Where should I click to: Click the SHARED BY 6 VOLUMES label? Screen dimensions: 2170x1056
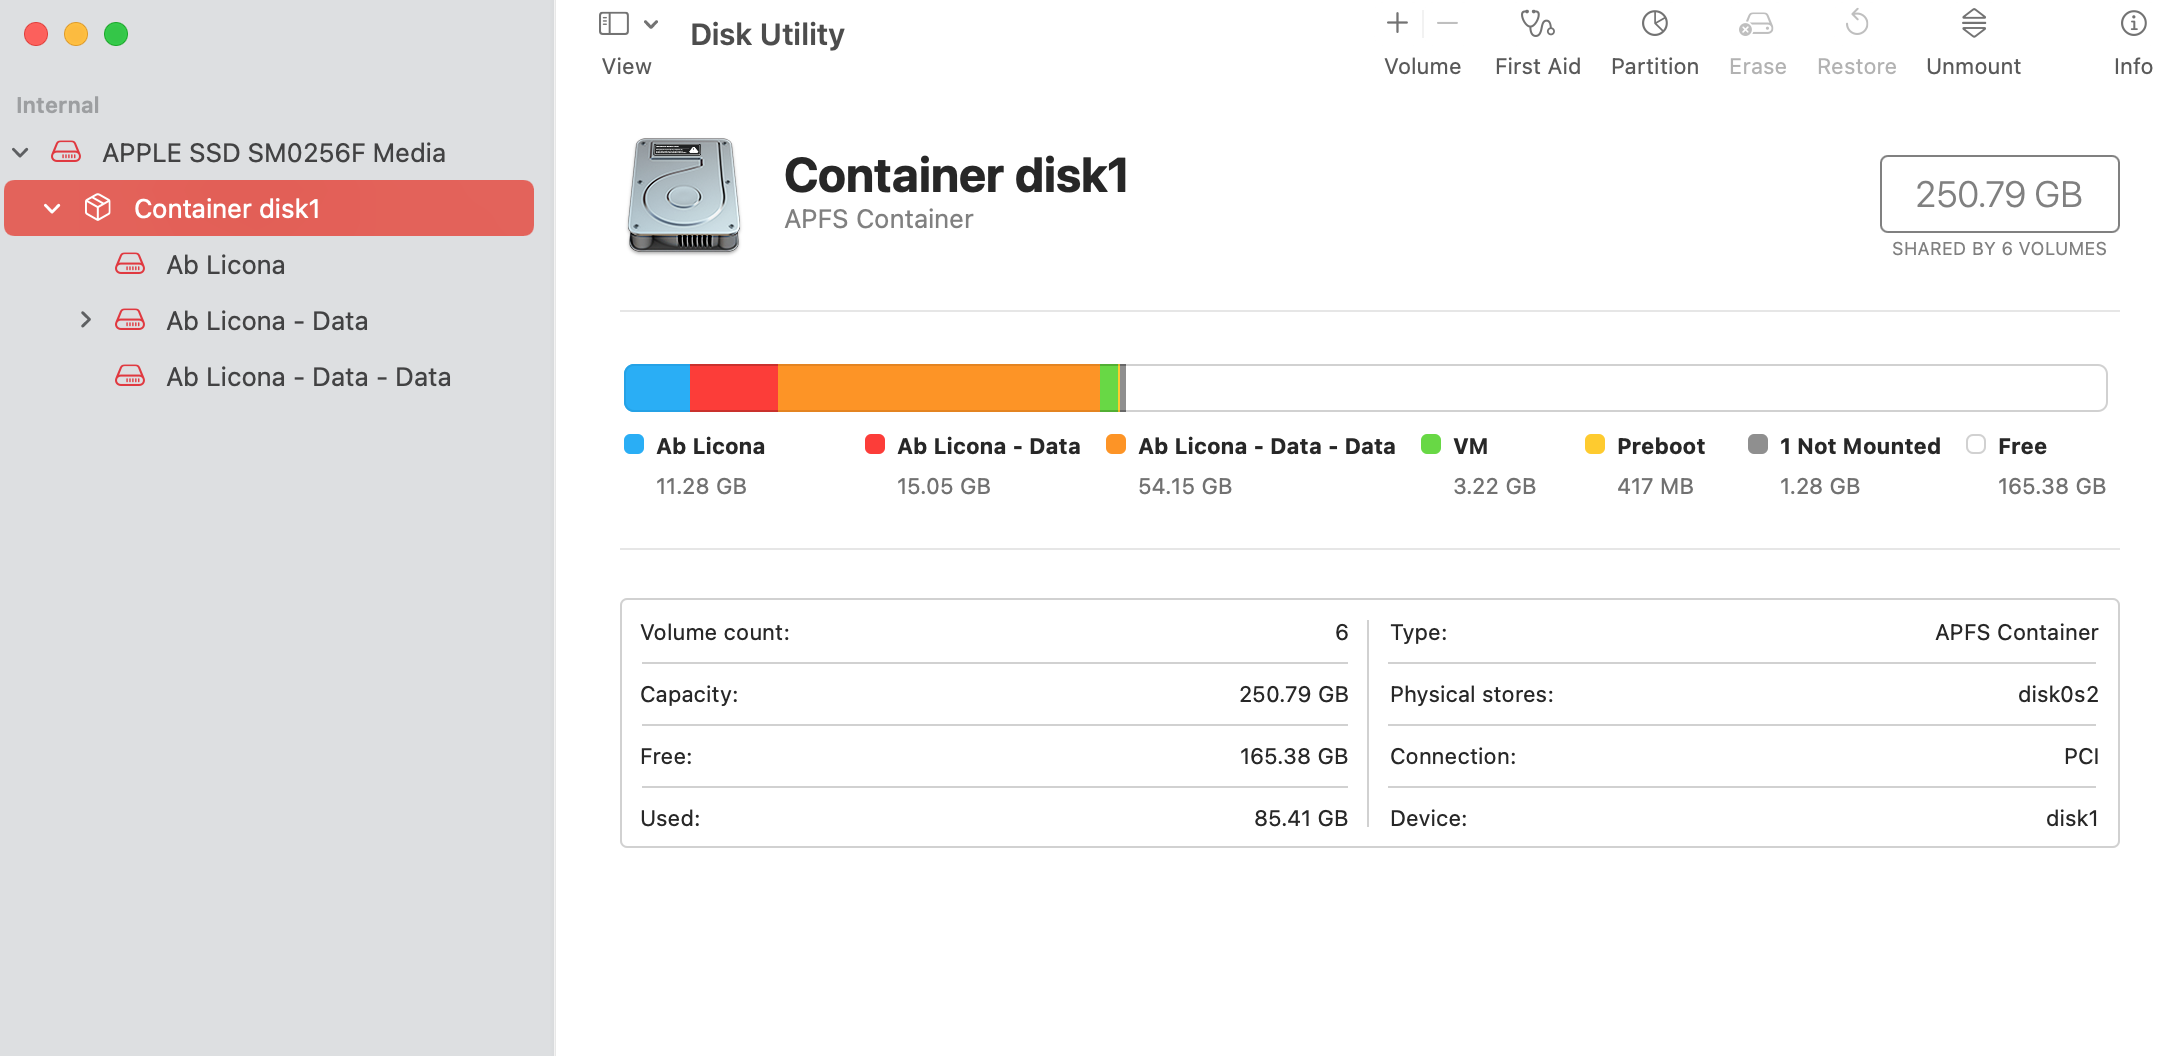coord(1999,249)
